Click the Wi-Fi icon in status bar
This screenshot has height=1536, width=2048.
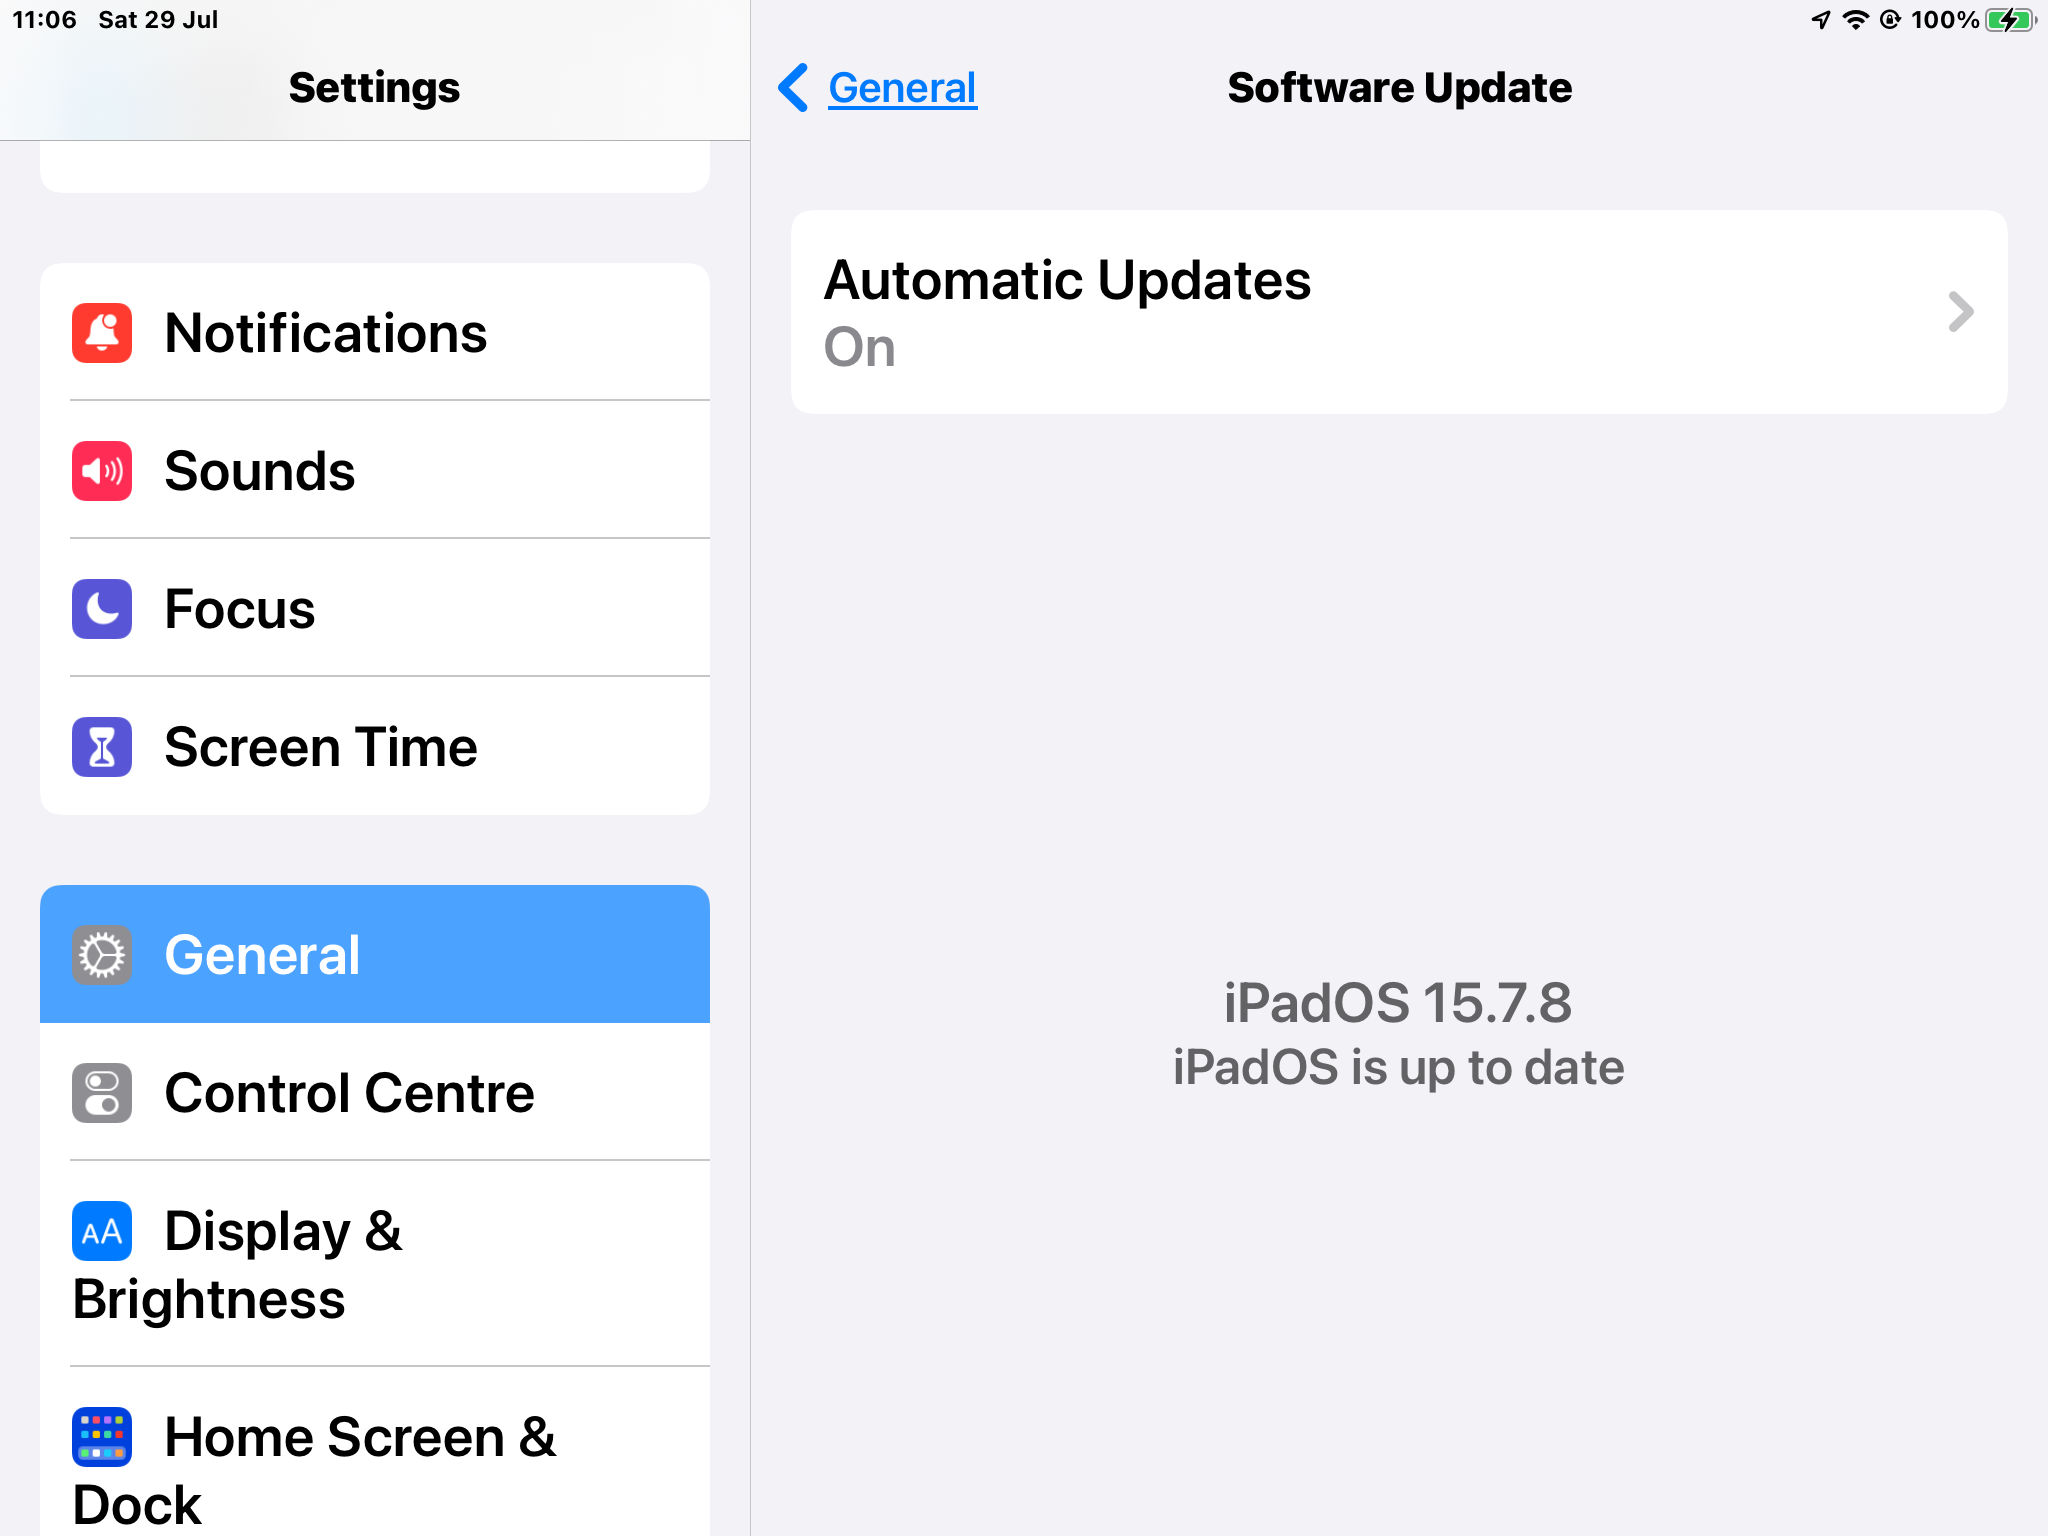1855,20
